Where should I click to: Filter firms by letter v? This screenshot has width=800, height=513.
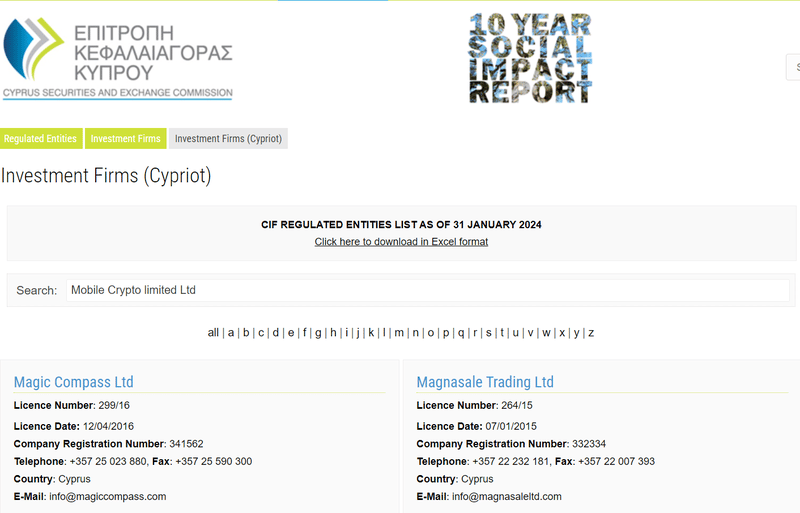click(x=531, y=333)
